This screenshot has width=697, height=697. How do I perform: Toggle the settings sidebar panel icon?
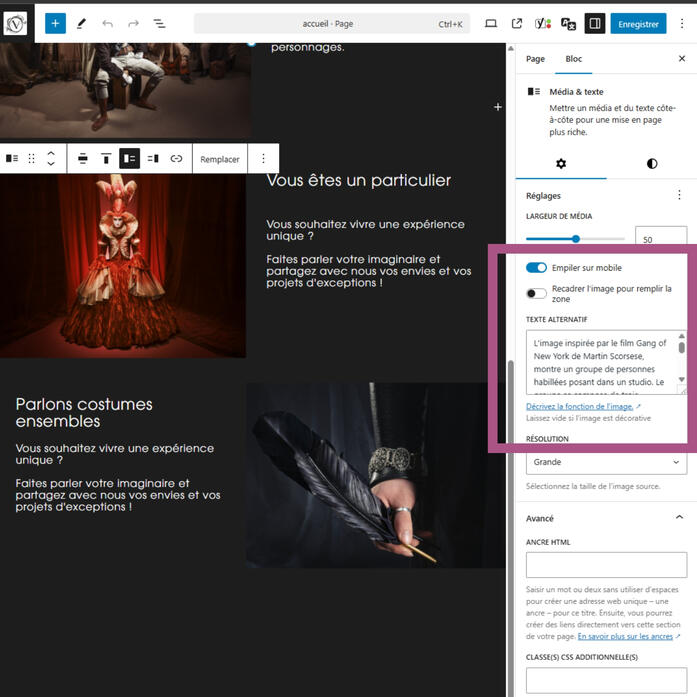[594, 23]
